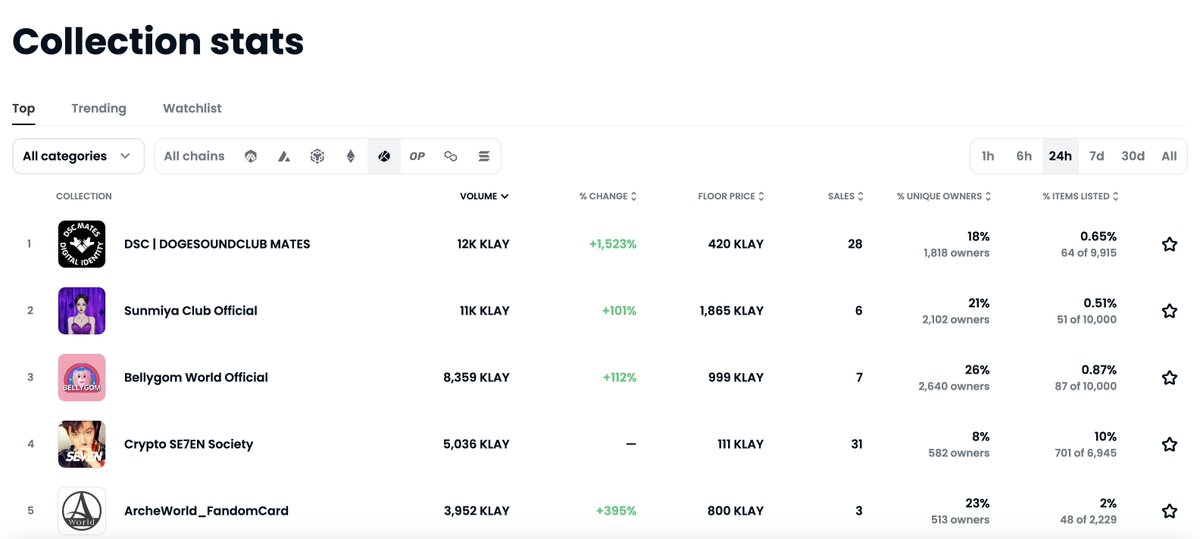Open Bellygom World Official collection

(x=196, y=377)
